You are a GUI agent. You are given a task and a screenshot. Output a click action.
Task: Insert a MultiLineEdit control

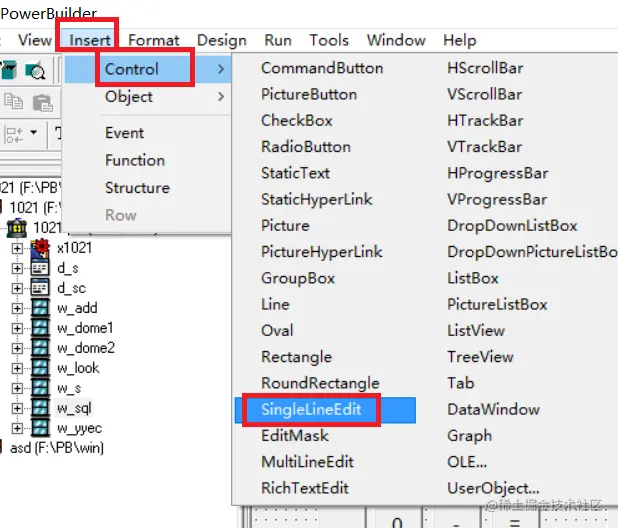tap(307, 462)
